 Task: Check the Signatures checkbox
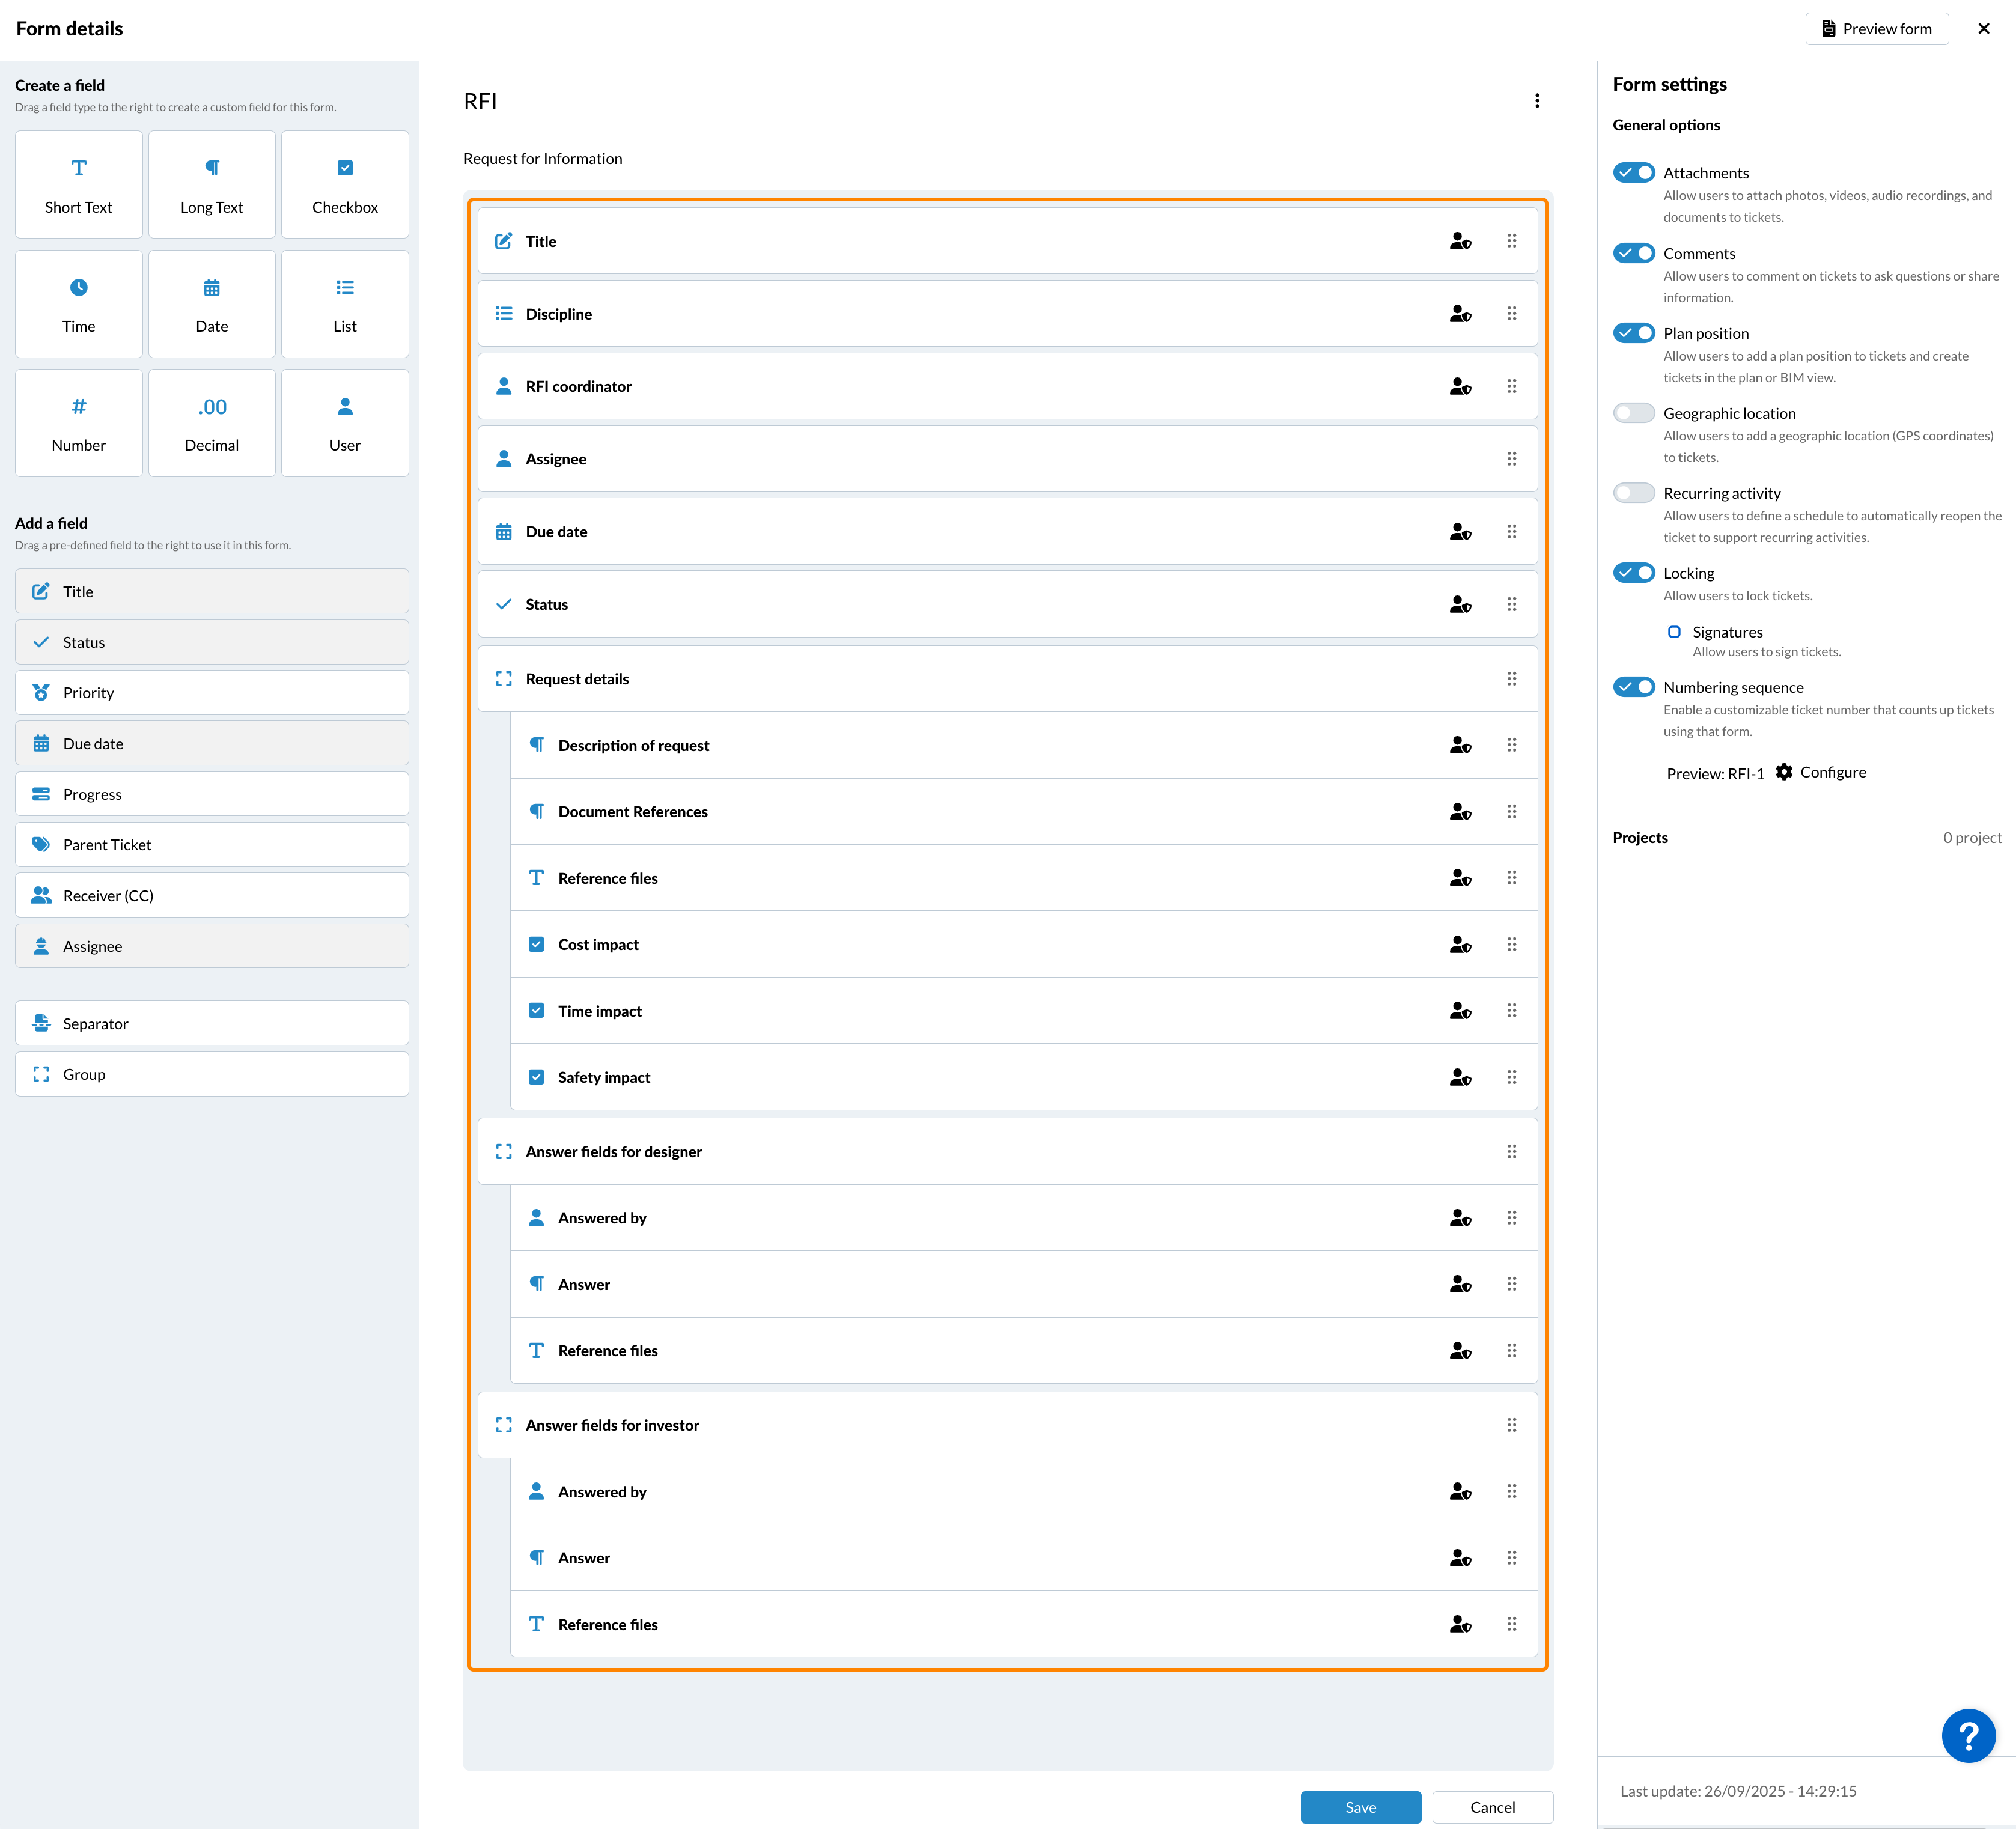point(1674,632)
